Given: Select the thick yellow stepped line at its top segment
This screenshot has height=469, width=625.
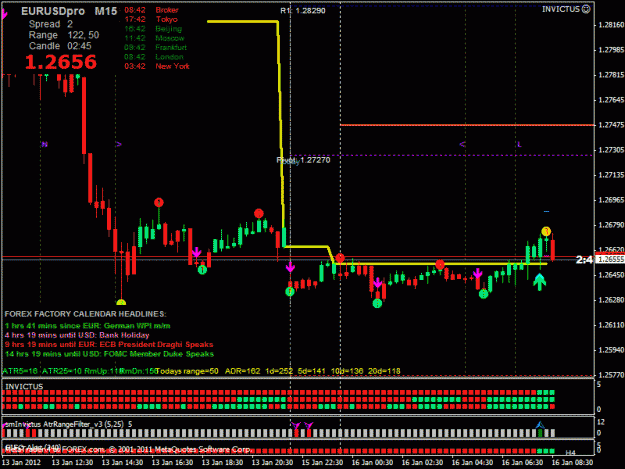Looking at the screenshot, I should click(x=242, y=22).
